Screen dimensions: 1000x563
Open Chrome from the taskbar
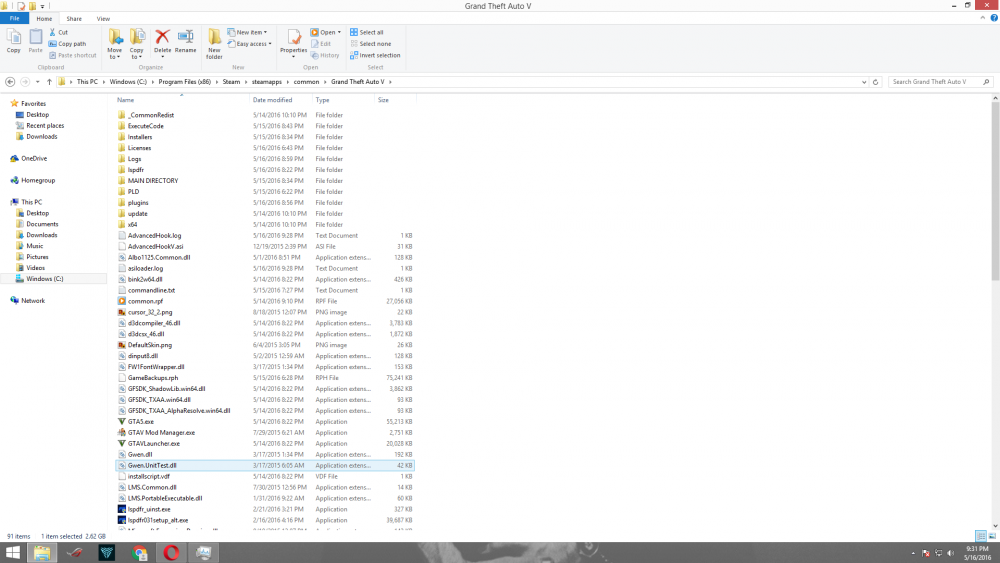(139, 552)
